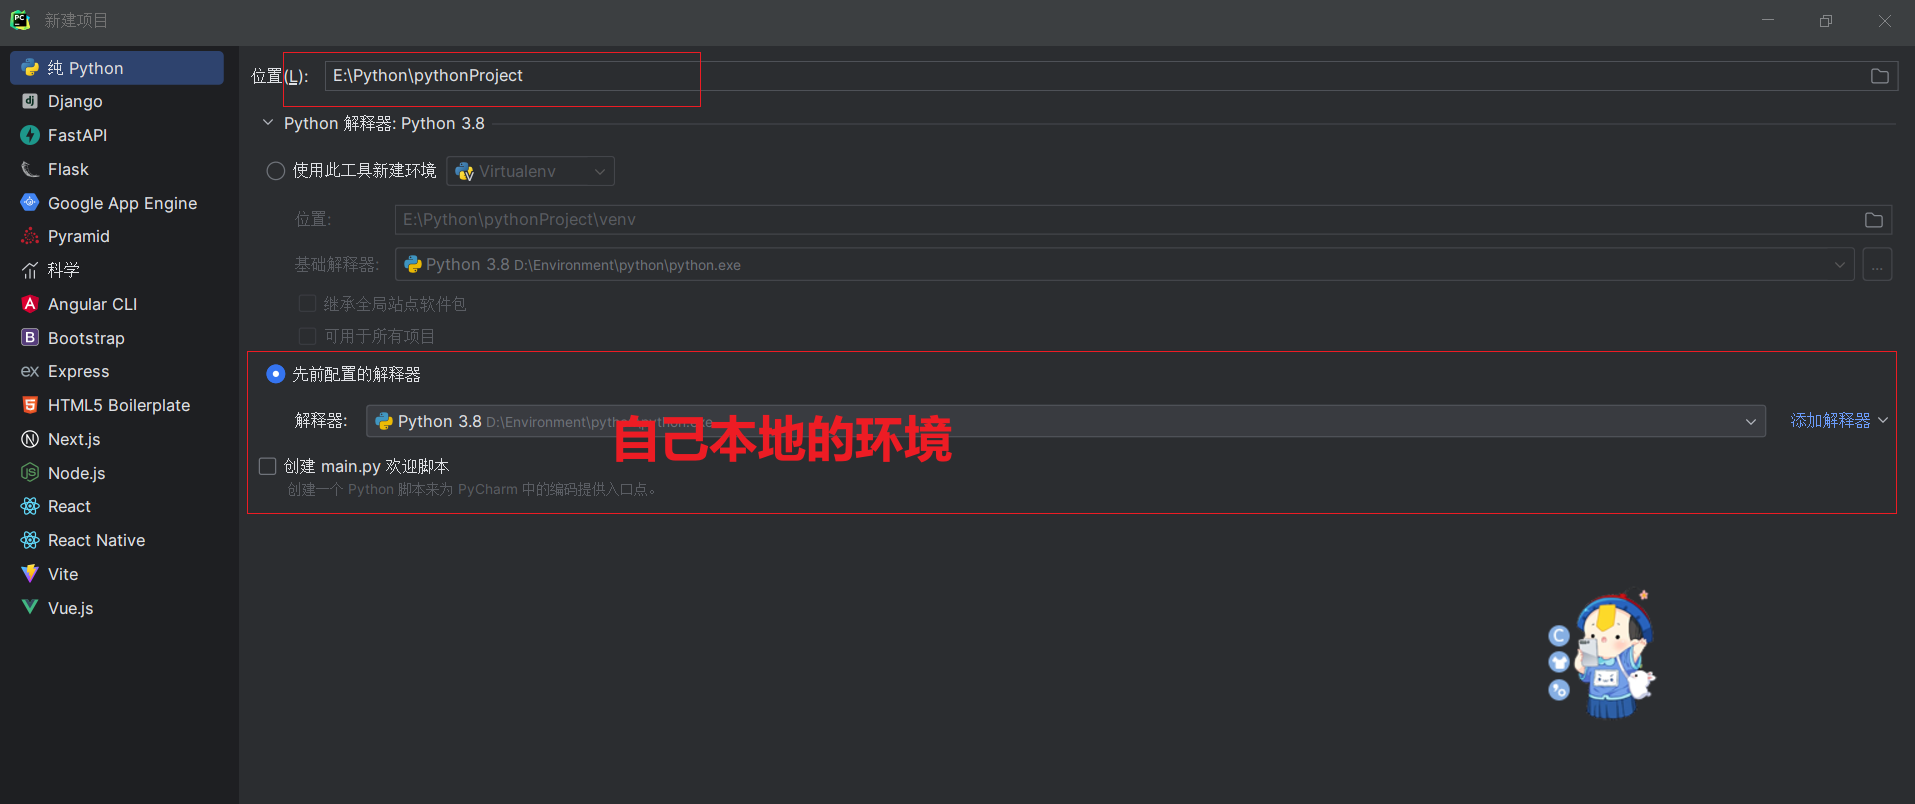Image resolution: width=1915 pixels, height=804 pixels.
Task: Click the Vite icon
Action: coord(30,574)
